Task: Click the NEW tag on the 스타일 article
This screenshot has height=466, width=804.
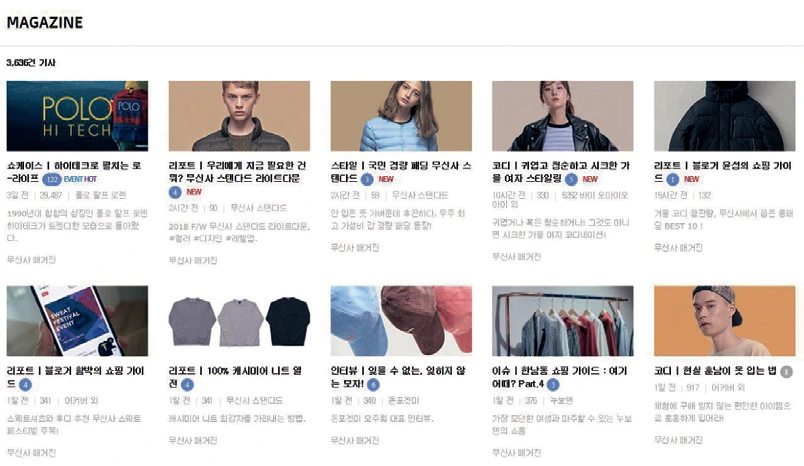Action: (x=386, y=179)
